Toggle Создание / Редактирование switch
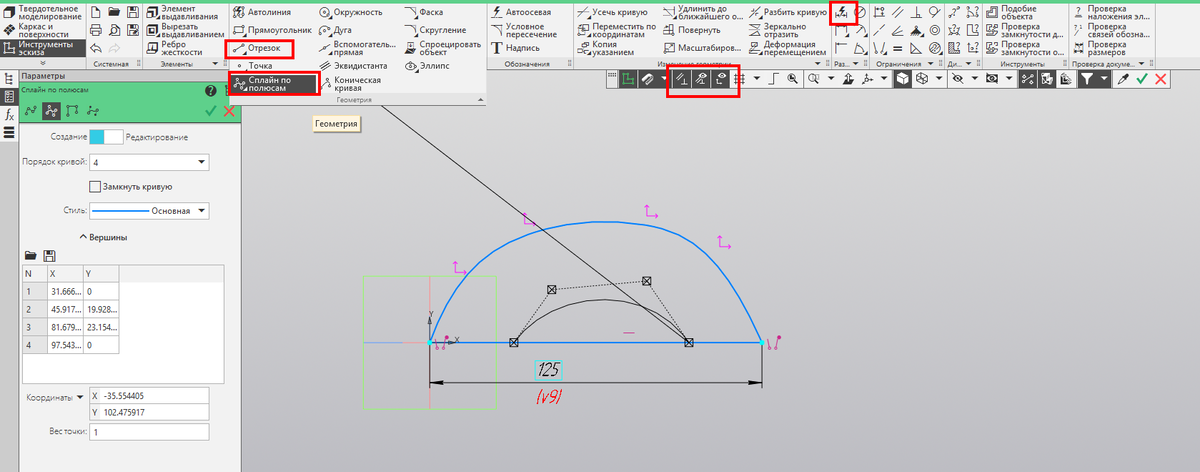 tap(105, 136)
